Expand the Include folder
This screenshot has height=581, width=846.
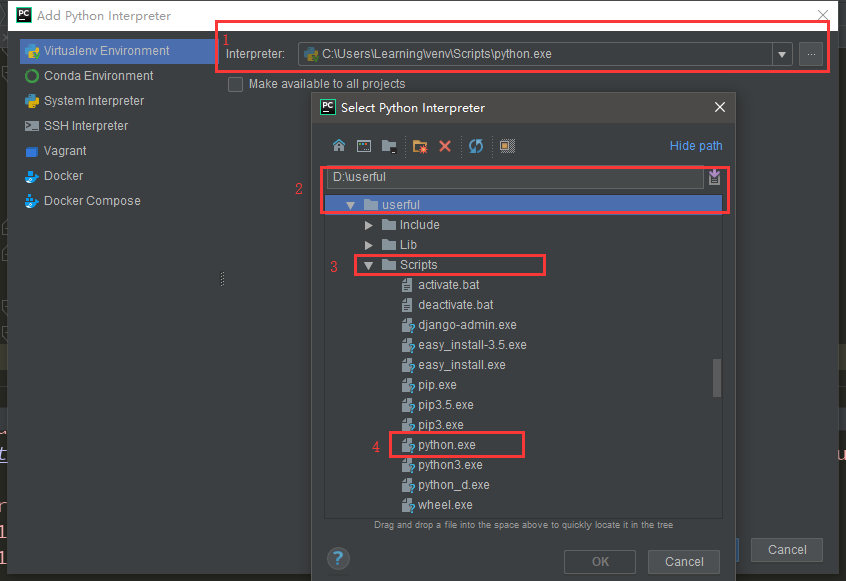[369, 225]
